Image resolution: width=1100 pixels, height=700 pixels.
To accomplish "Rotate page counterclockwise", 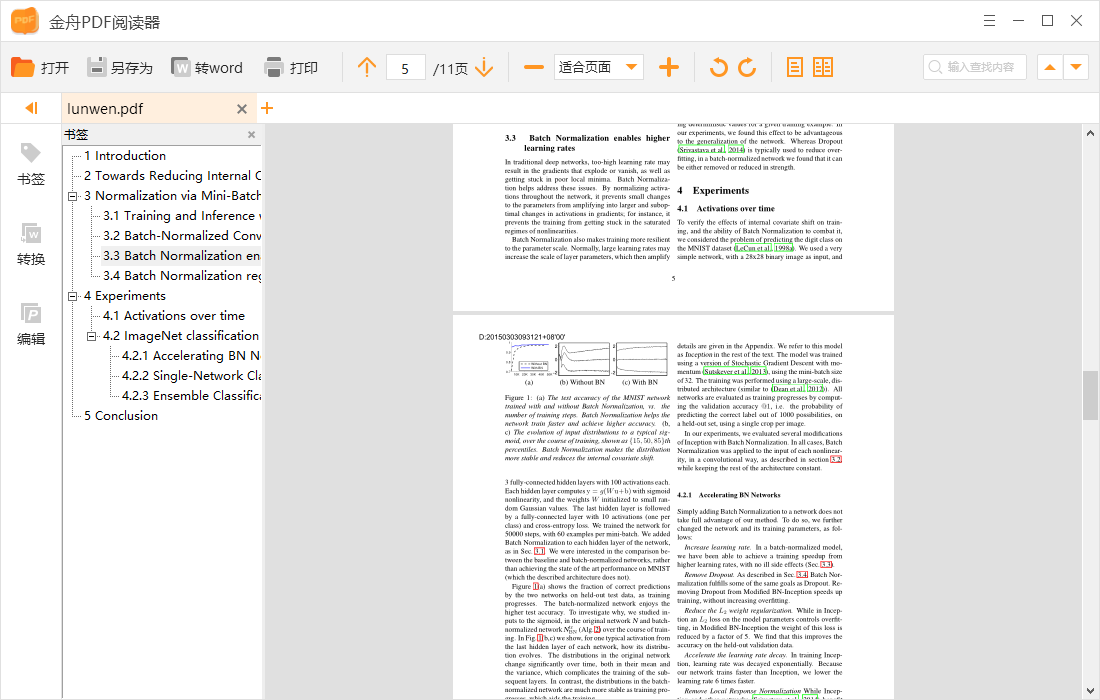I will (x=718, y=67).
